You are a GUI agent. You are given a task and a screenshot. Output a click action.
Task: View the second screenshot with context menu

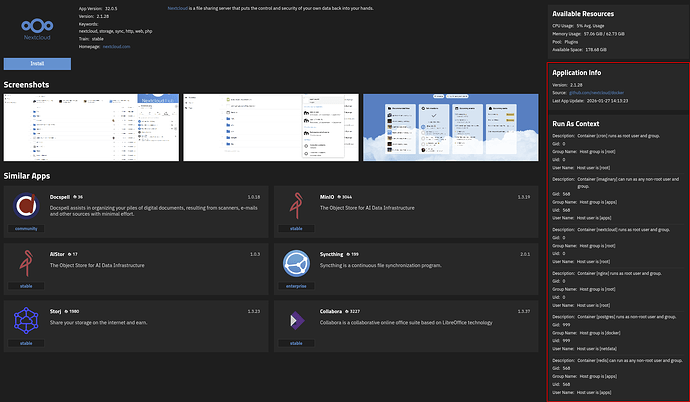[x=271, y=127]
